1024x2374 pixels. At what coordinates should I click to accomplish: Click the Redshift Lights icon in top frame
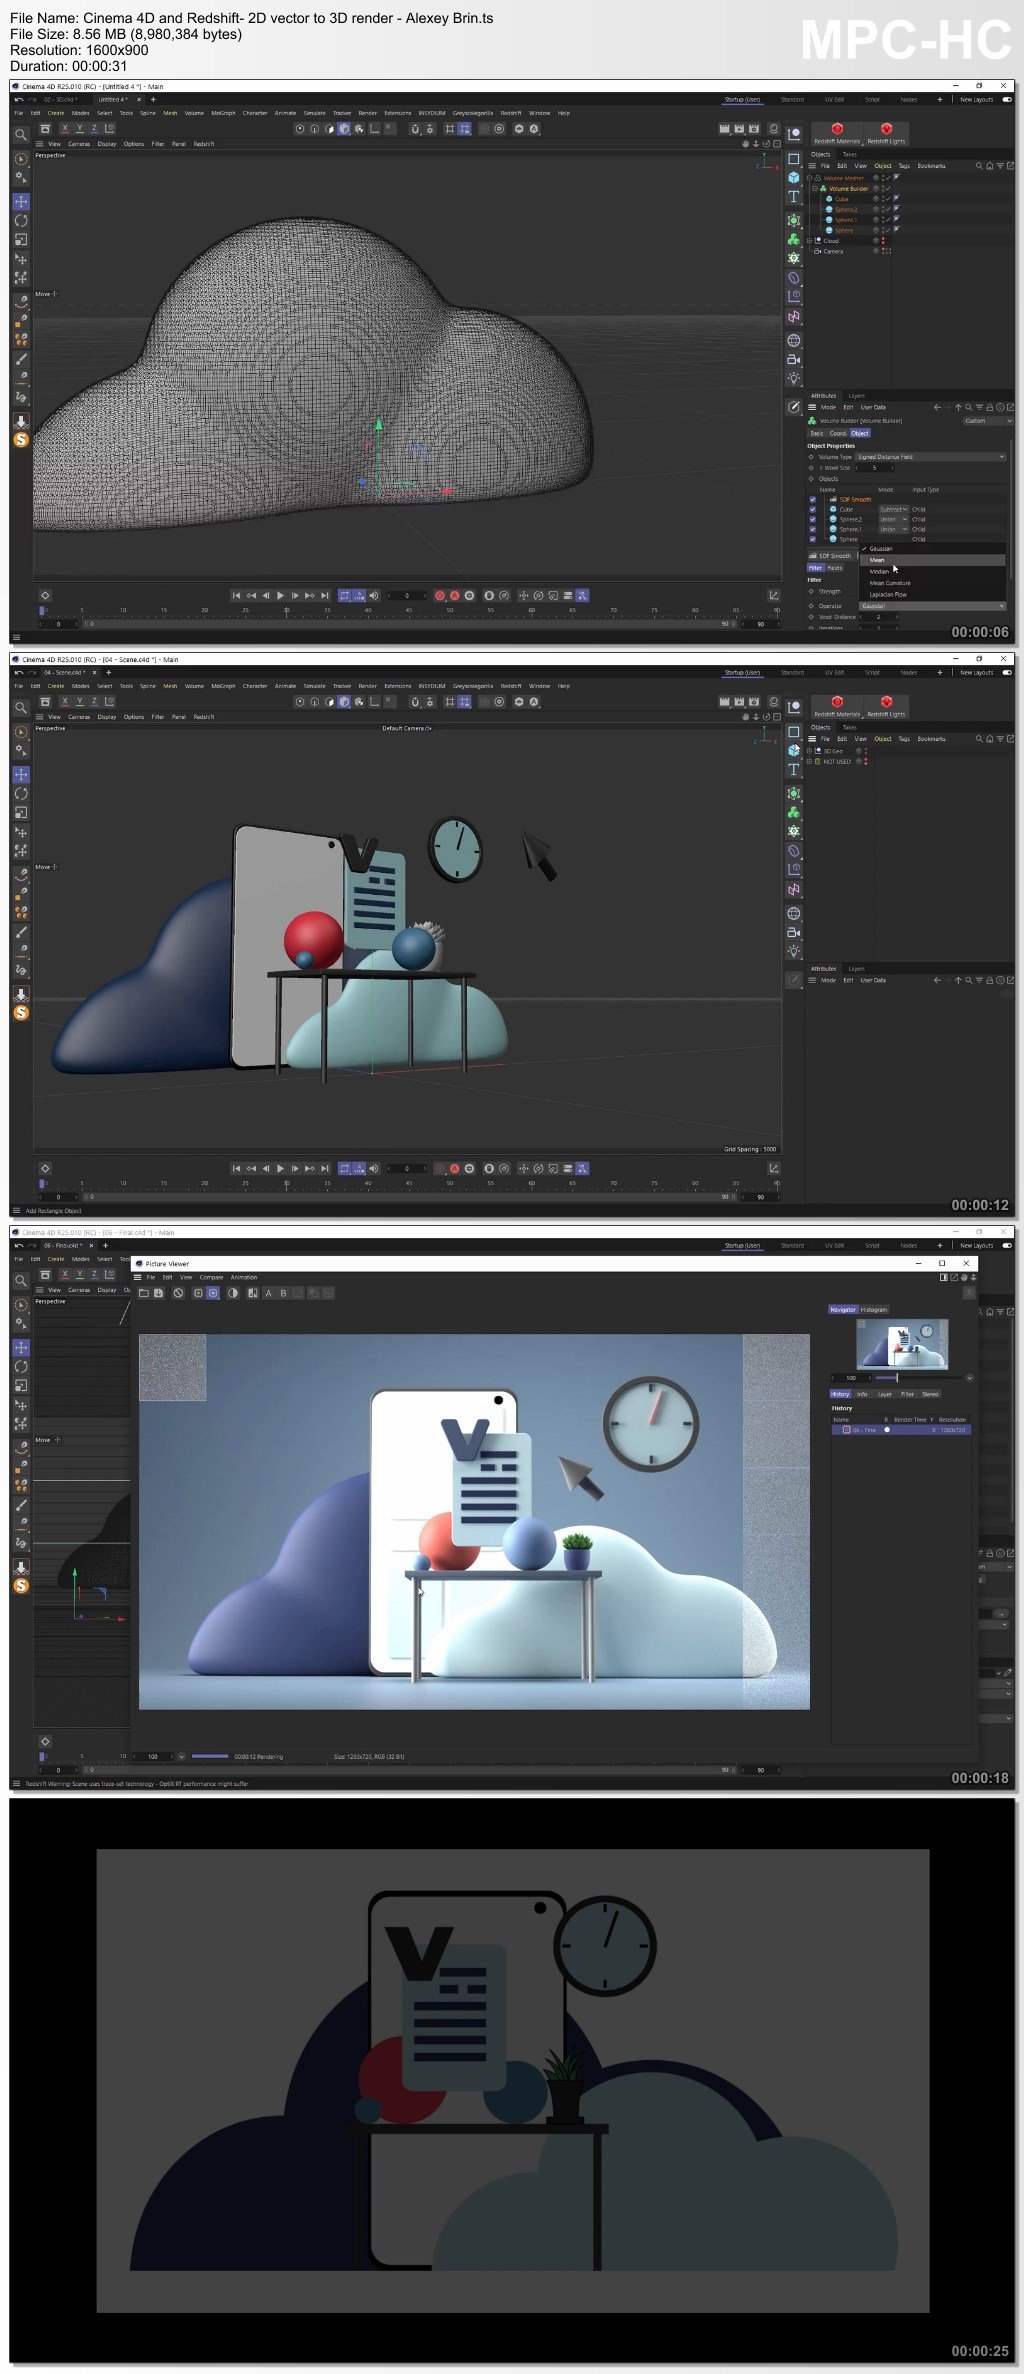(886, 130)
